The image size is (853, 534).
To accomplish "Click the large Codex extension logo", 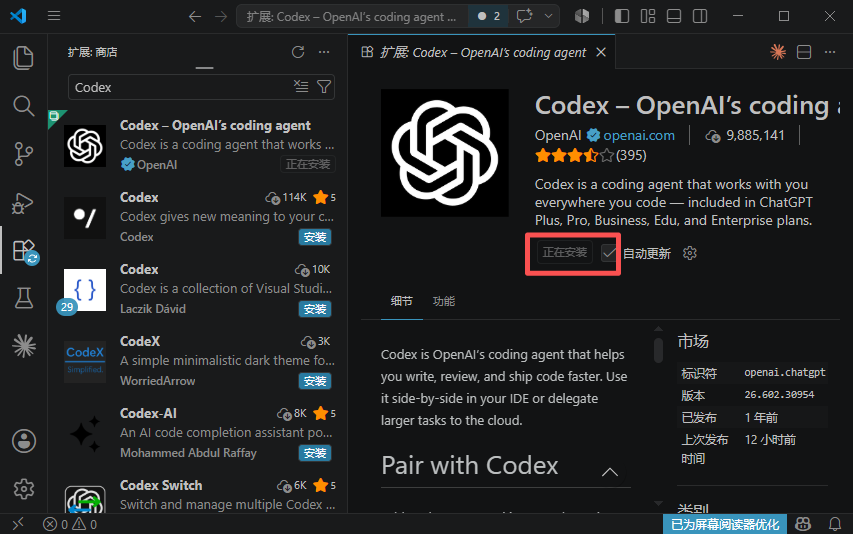I will pos(445,153).
